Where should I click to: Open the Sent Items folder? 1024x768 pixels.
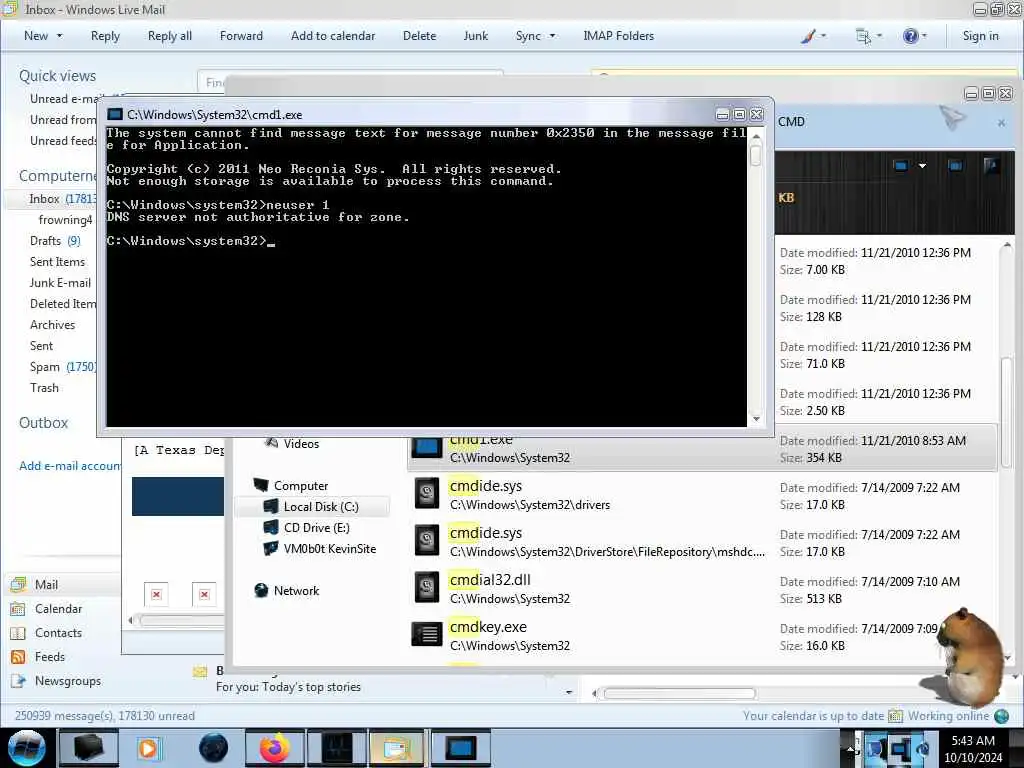[x=57, y=262]
